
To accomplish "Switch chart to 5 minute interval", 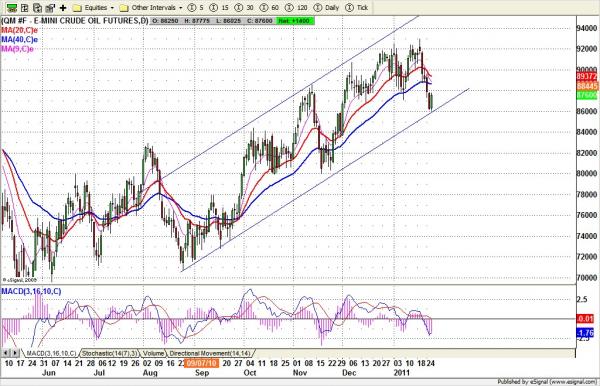I will coord(196,8).
